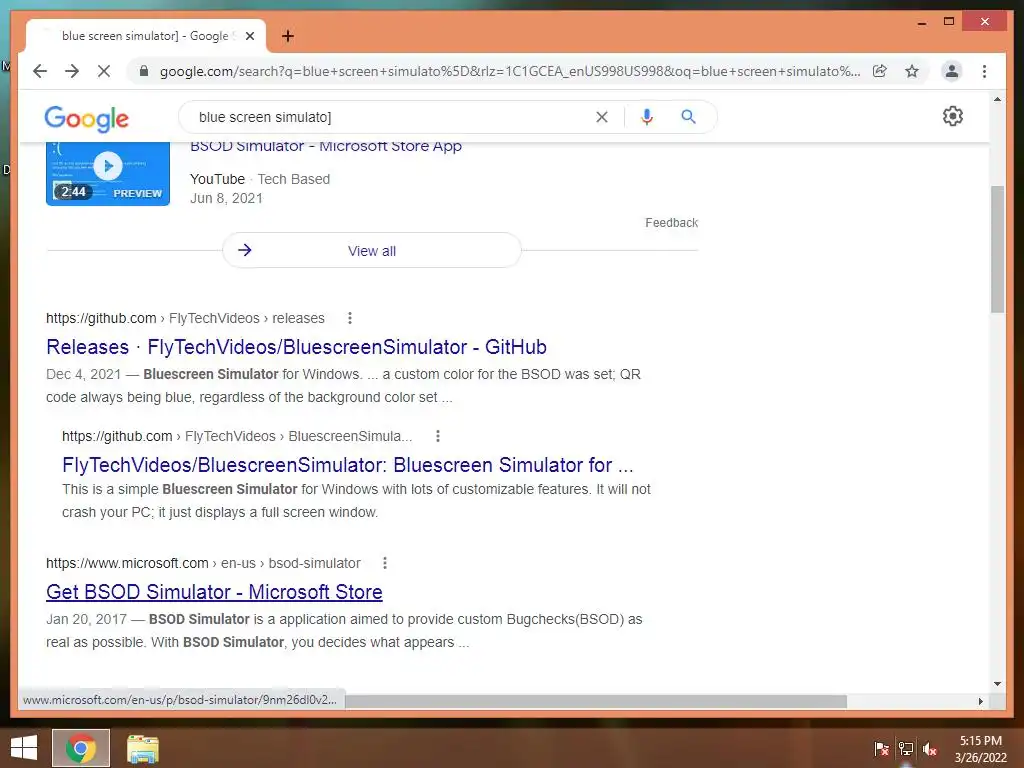The width and height of the screenshot is (1024, 768).
Task: Click the Google logo
Action: pyautogui.click(x=86, y=119)
